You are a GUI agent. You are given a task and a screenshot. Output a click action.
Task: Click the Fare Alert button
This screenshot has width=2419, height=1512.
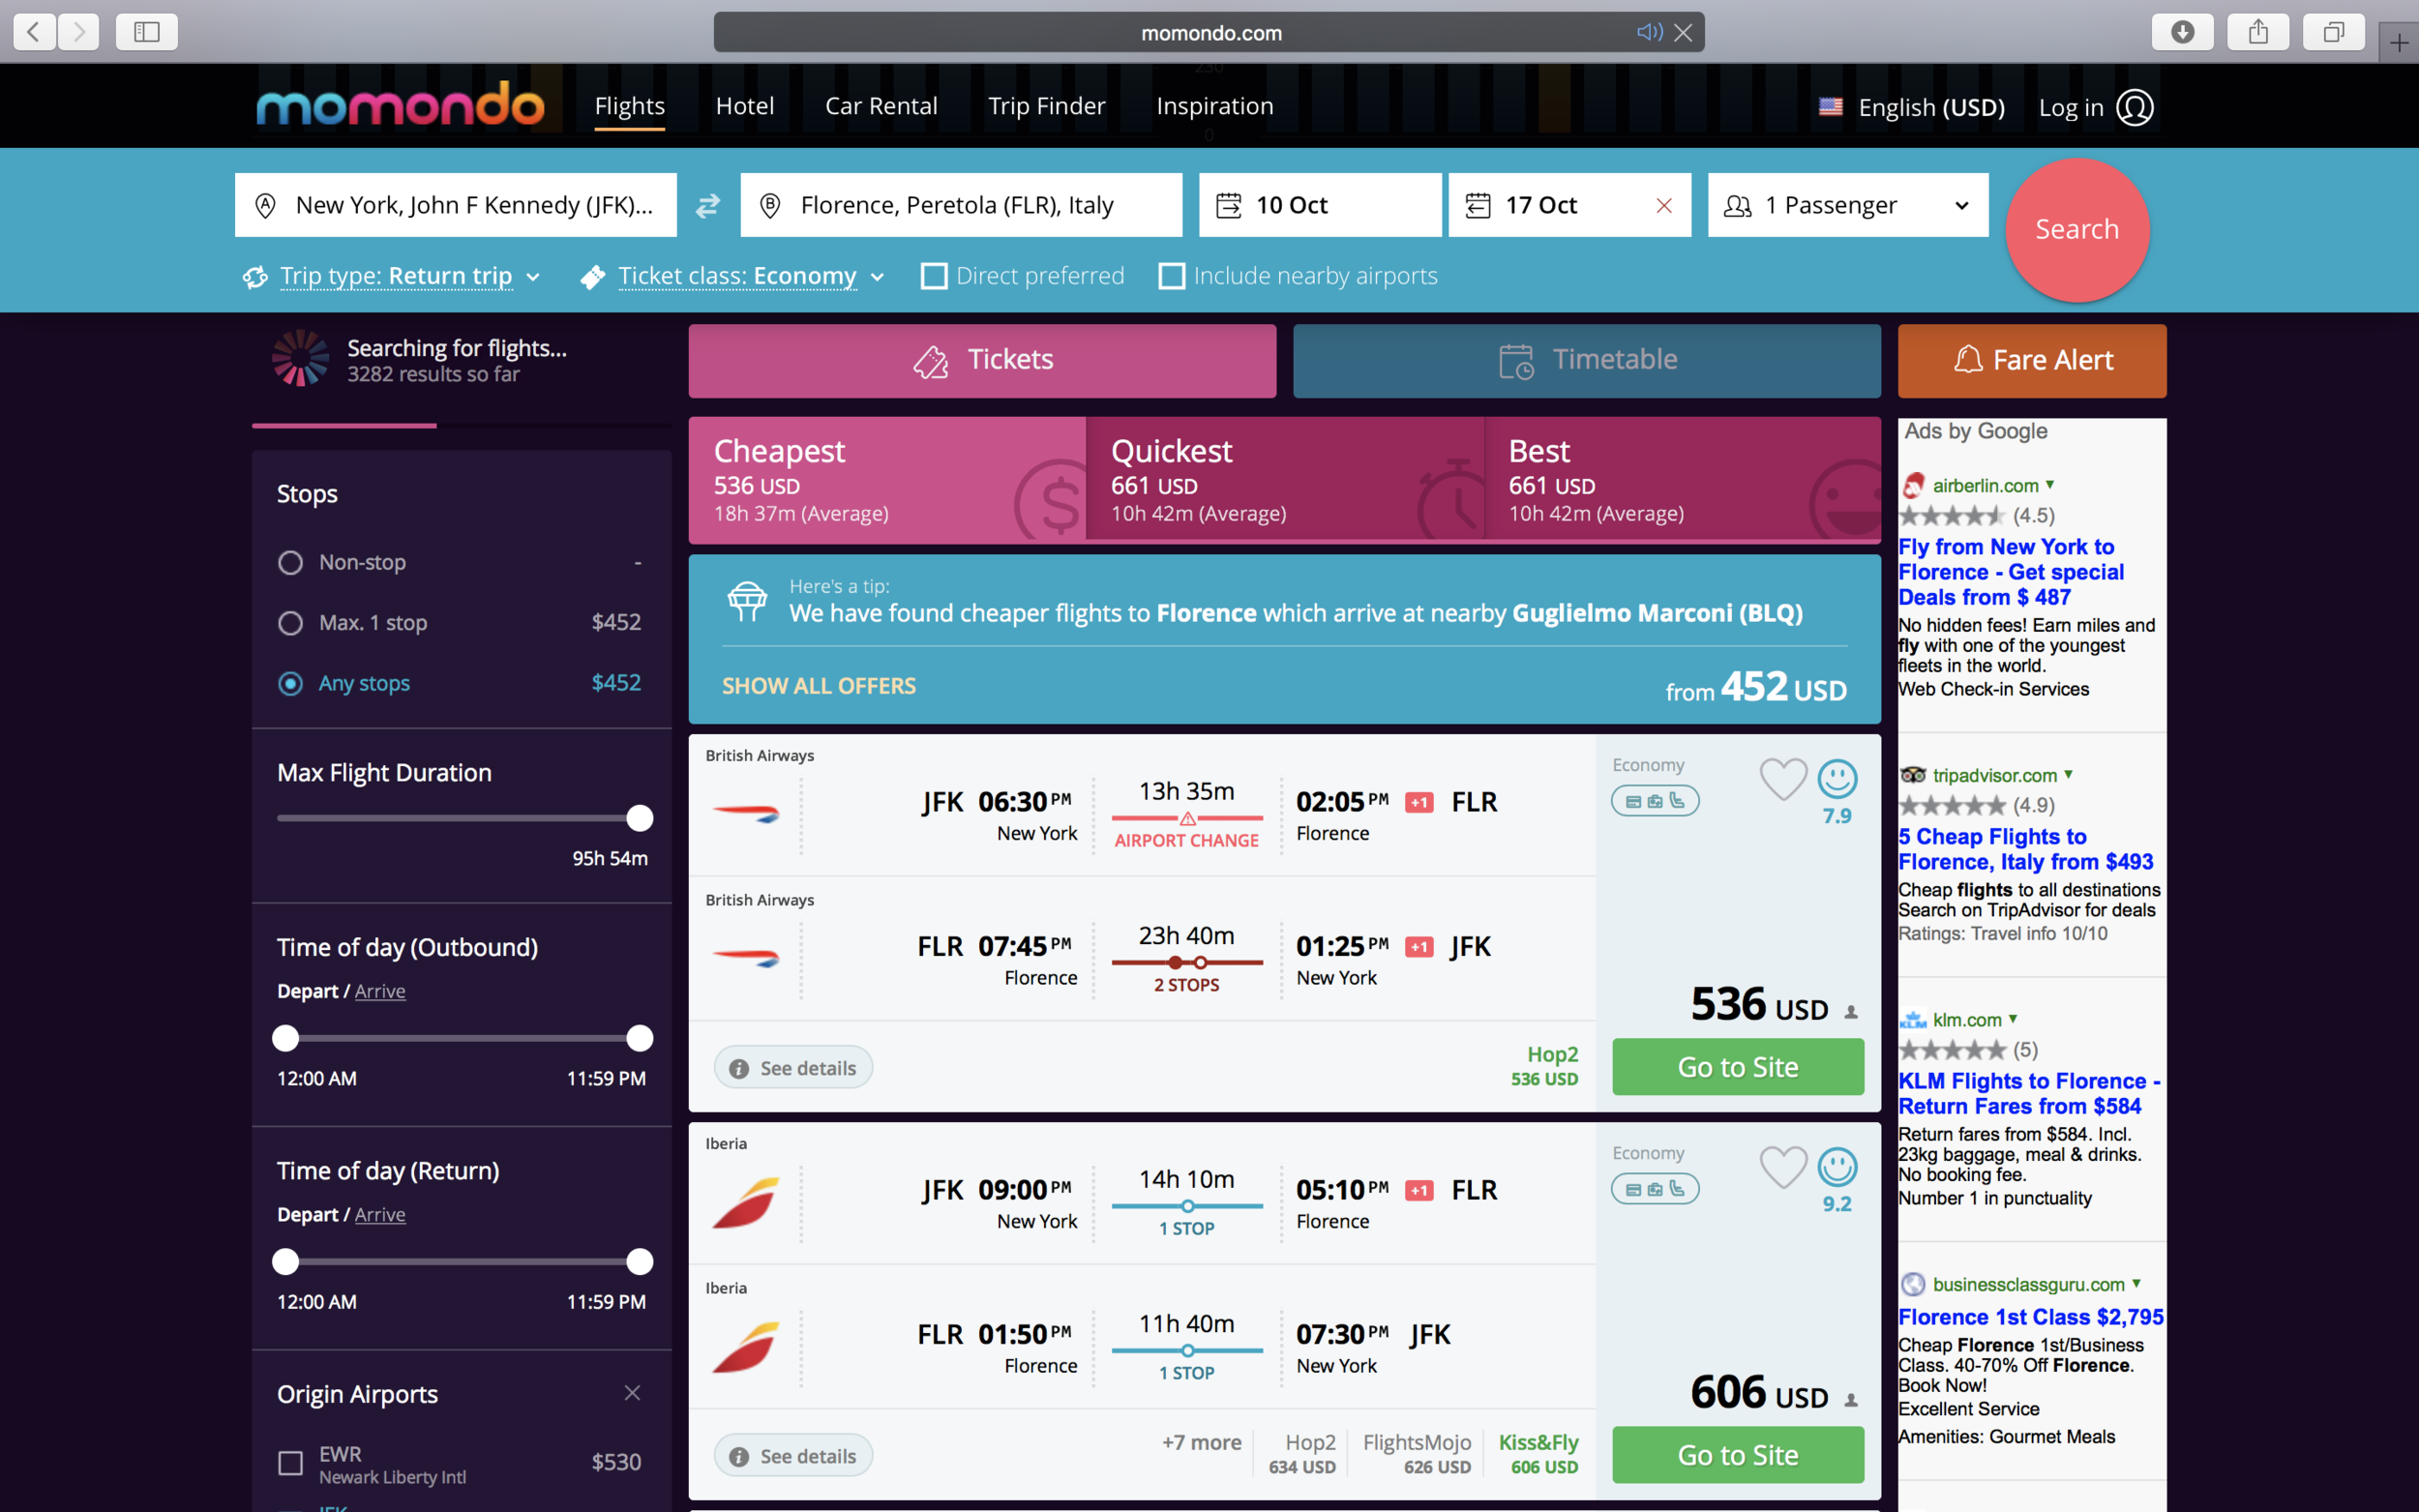coord(2032,360)
